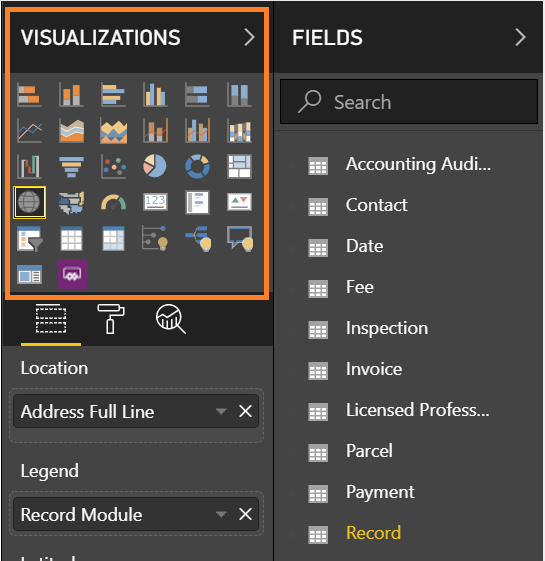Pick the Funnel chart visualization
Viewport: 545px width, 561px height.
(x=72, y=166)
